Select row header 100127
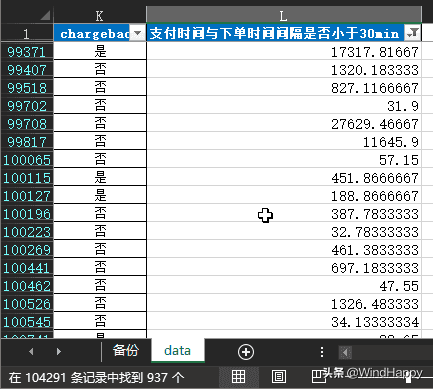The image size is (433, 389). [27, 196]
